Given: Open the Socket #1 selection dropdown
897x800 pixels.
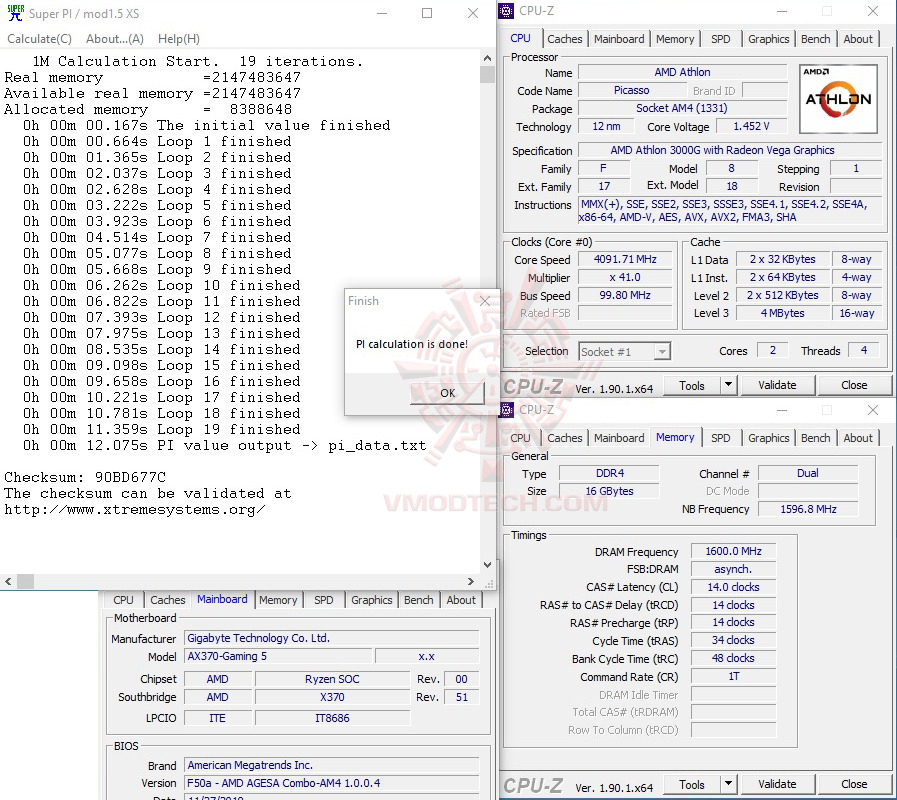Looking at the screenshot, I should point(624,351).
